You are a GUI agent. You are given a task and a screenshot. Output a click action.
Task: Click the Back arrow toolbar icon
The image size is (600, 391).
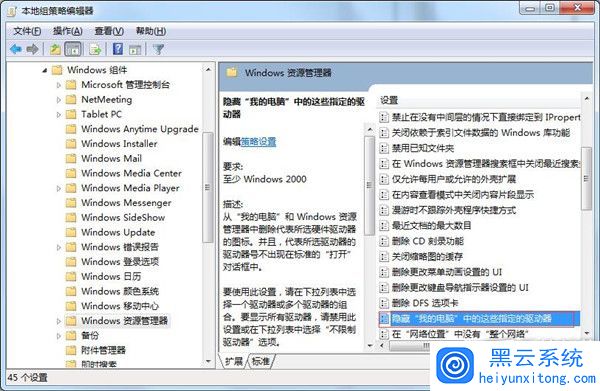point(16,49)
